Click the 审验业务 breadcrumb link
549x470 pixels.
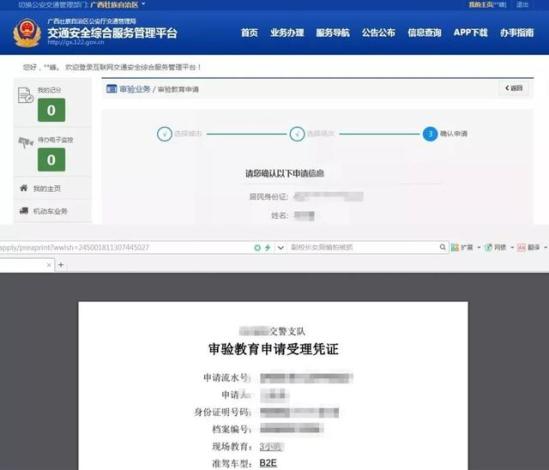coord(135,89)
